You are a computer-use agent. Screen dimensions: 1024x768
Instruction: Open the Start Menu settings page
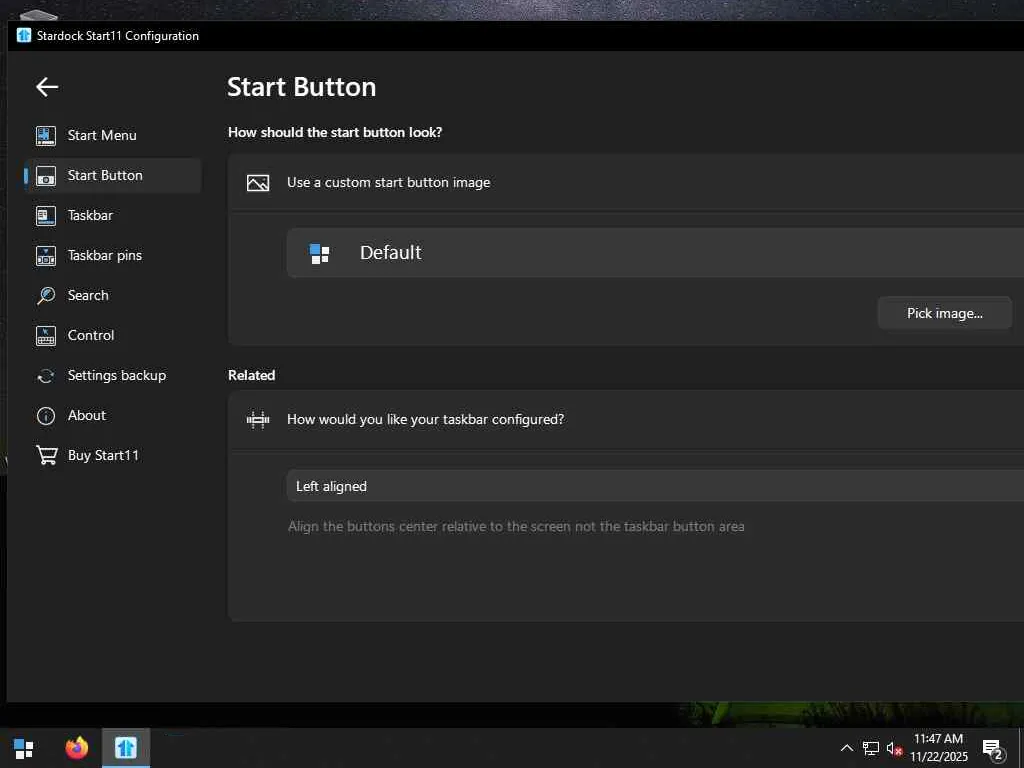[112, 136]
